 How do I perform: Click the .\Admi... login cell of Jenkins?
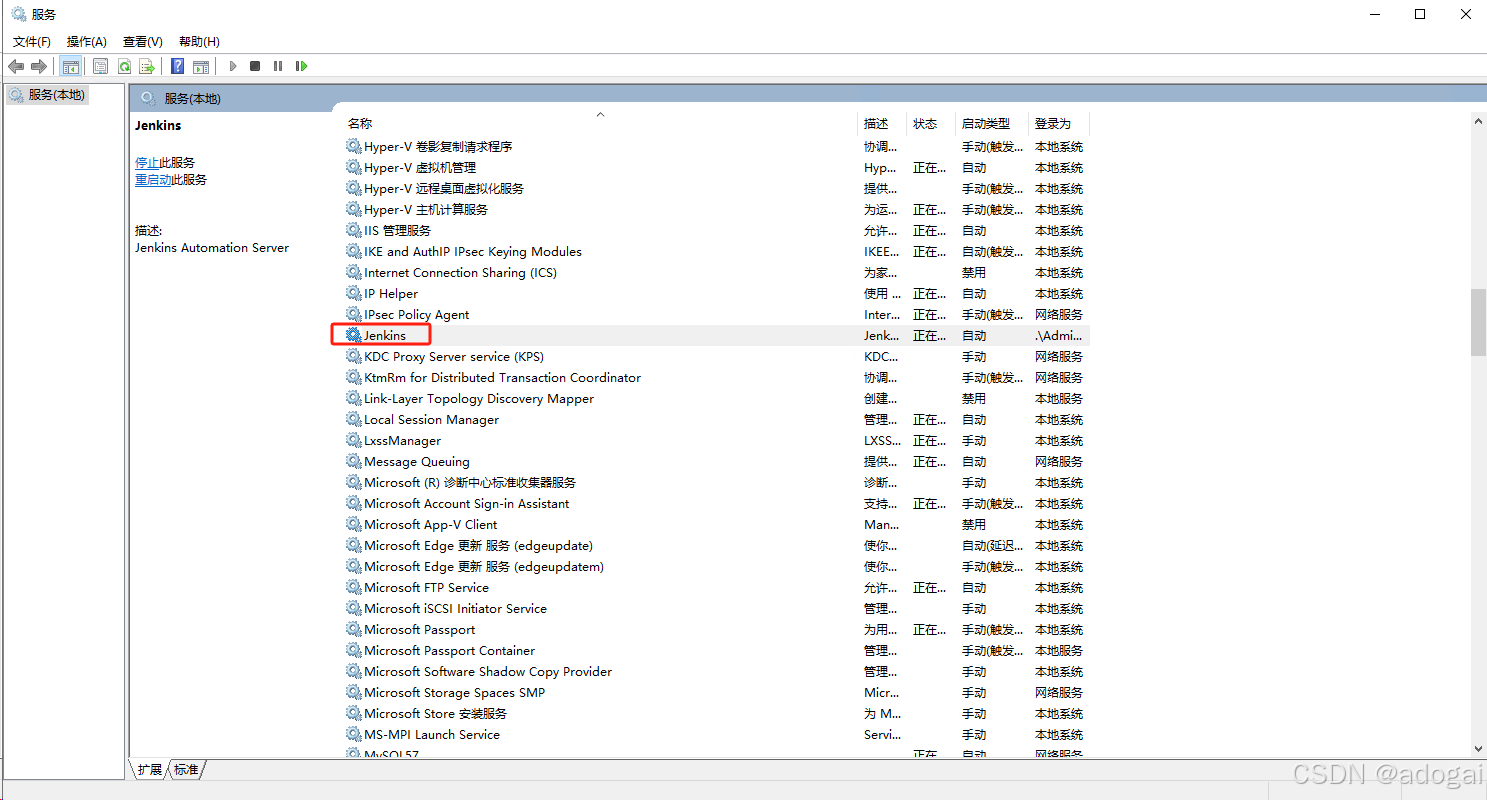point(1059,335)
